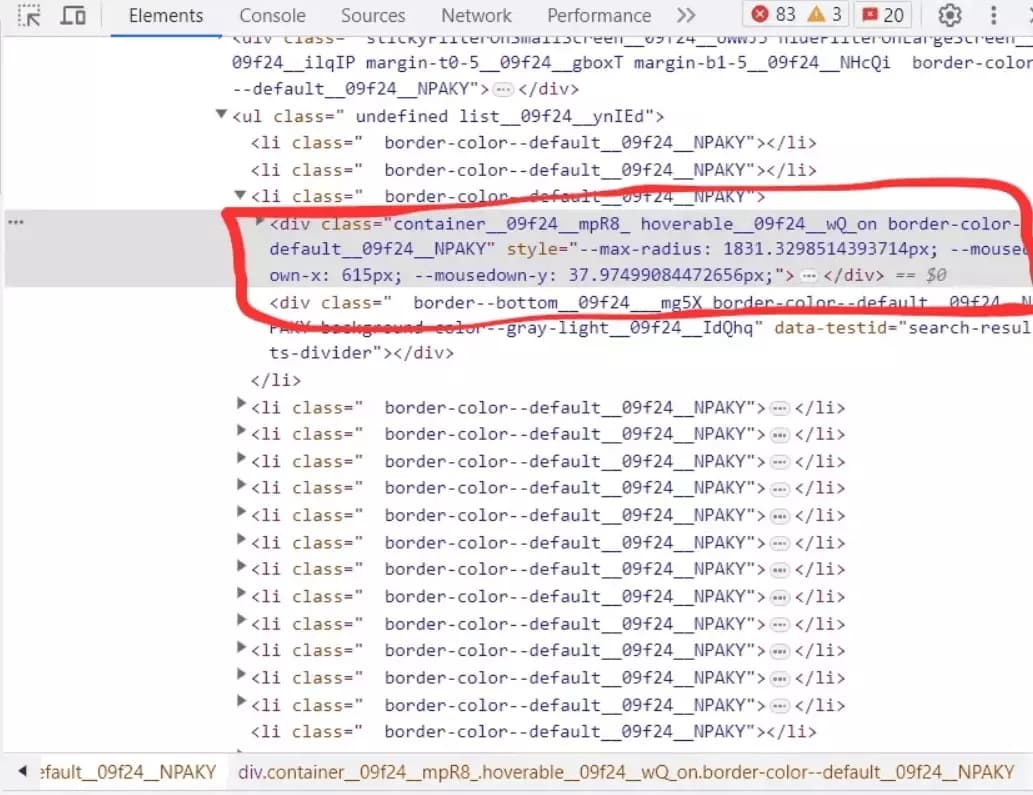Collapse the selected container div element
1033x795 pixels.
259,223
